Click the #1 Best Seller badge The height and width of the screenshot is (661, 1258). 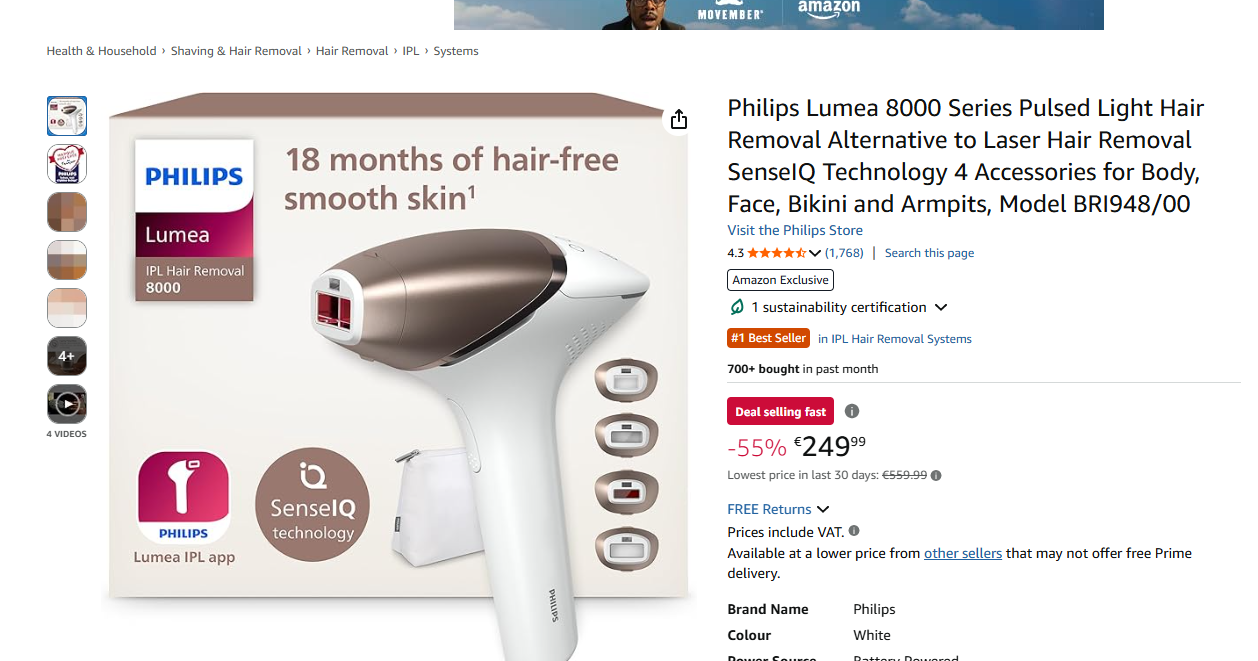(x=768, y=338)
